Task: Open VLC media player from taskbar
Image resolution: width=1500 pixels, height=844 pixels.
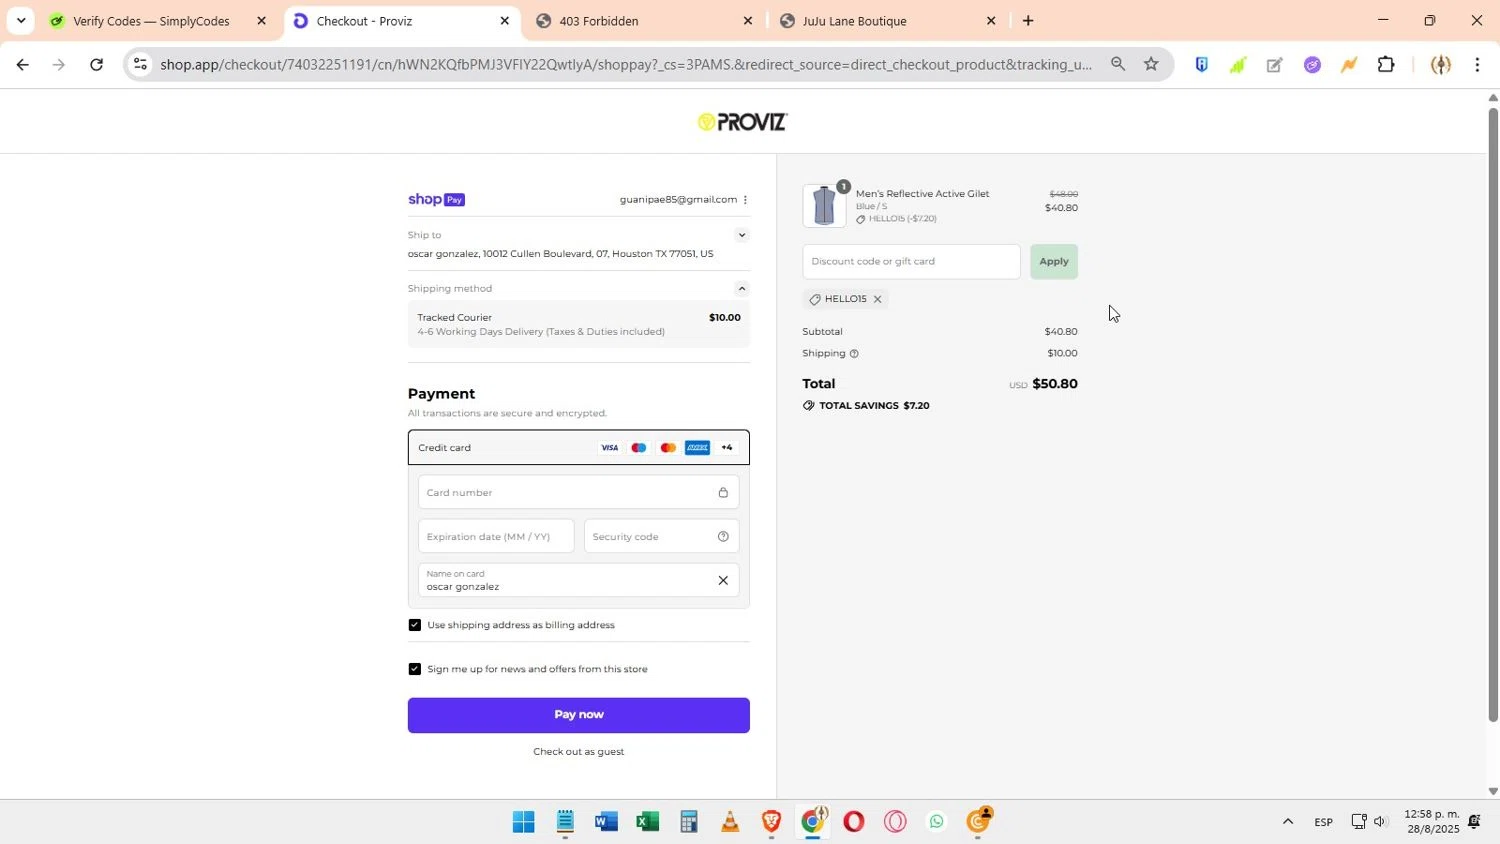Action: click(730, 822)
